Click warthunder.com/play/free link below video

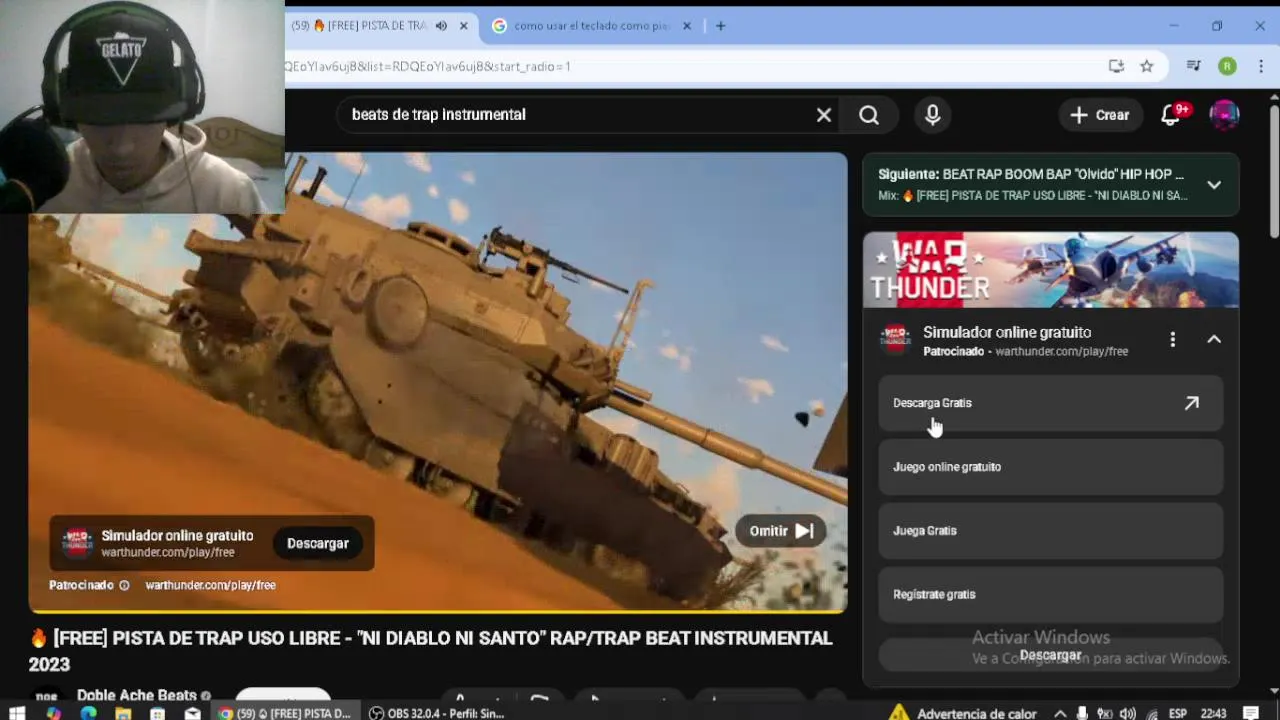click(210, 585)
